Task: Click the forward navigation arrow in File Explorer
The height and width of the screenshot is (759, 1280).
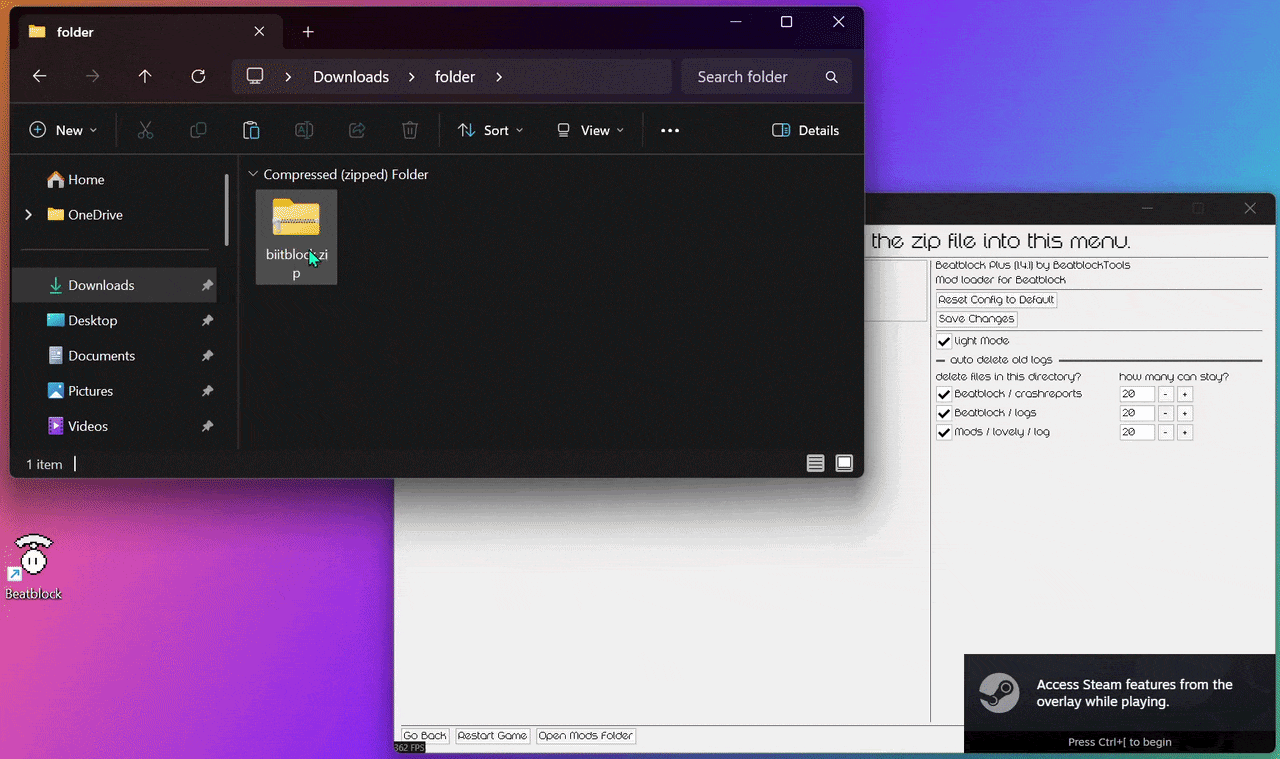Action: click(92, 76)
